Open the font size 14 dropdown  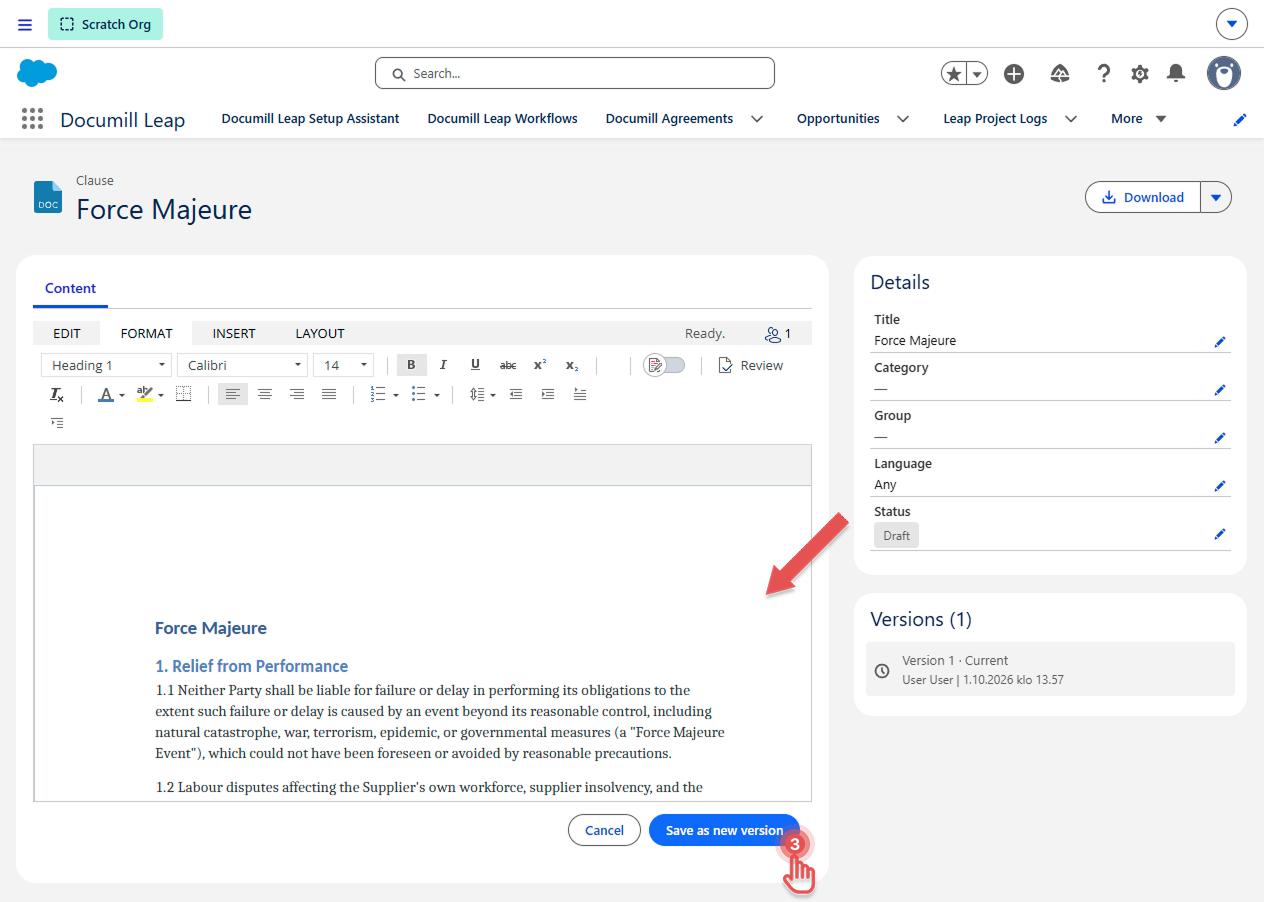[343, 365]
